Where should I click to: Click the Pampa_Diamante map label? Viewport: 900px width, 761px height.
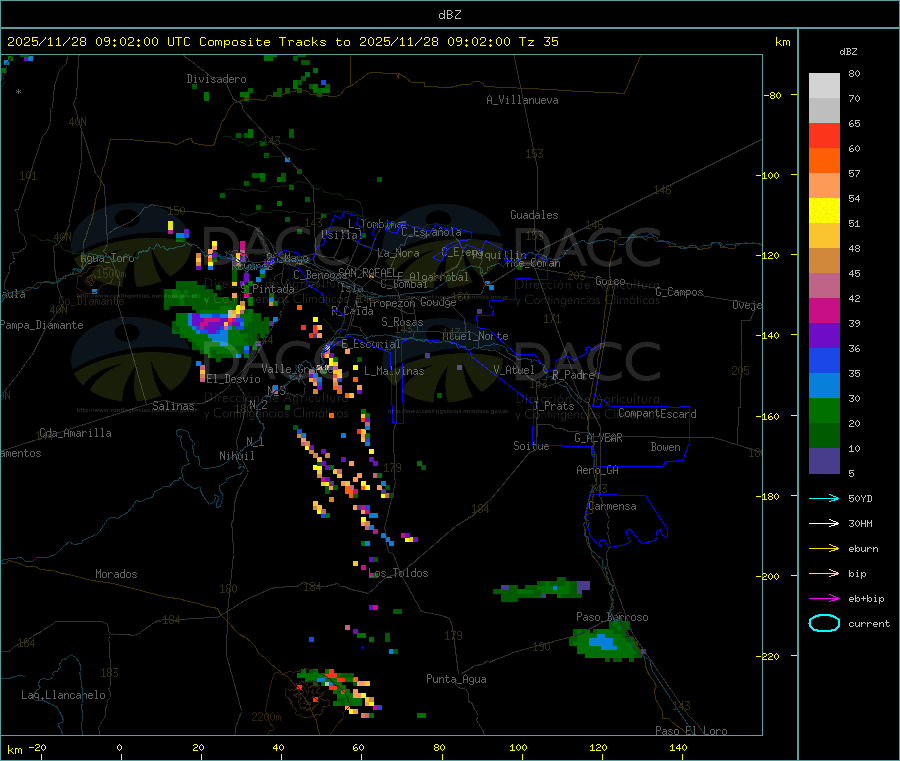point(41,325)
